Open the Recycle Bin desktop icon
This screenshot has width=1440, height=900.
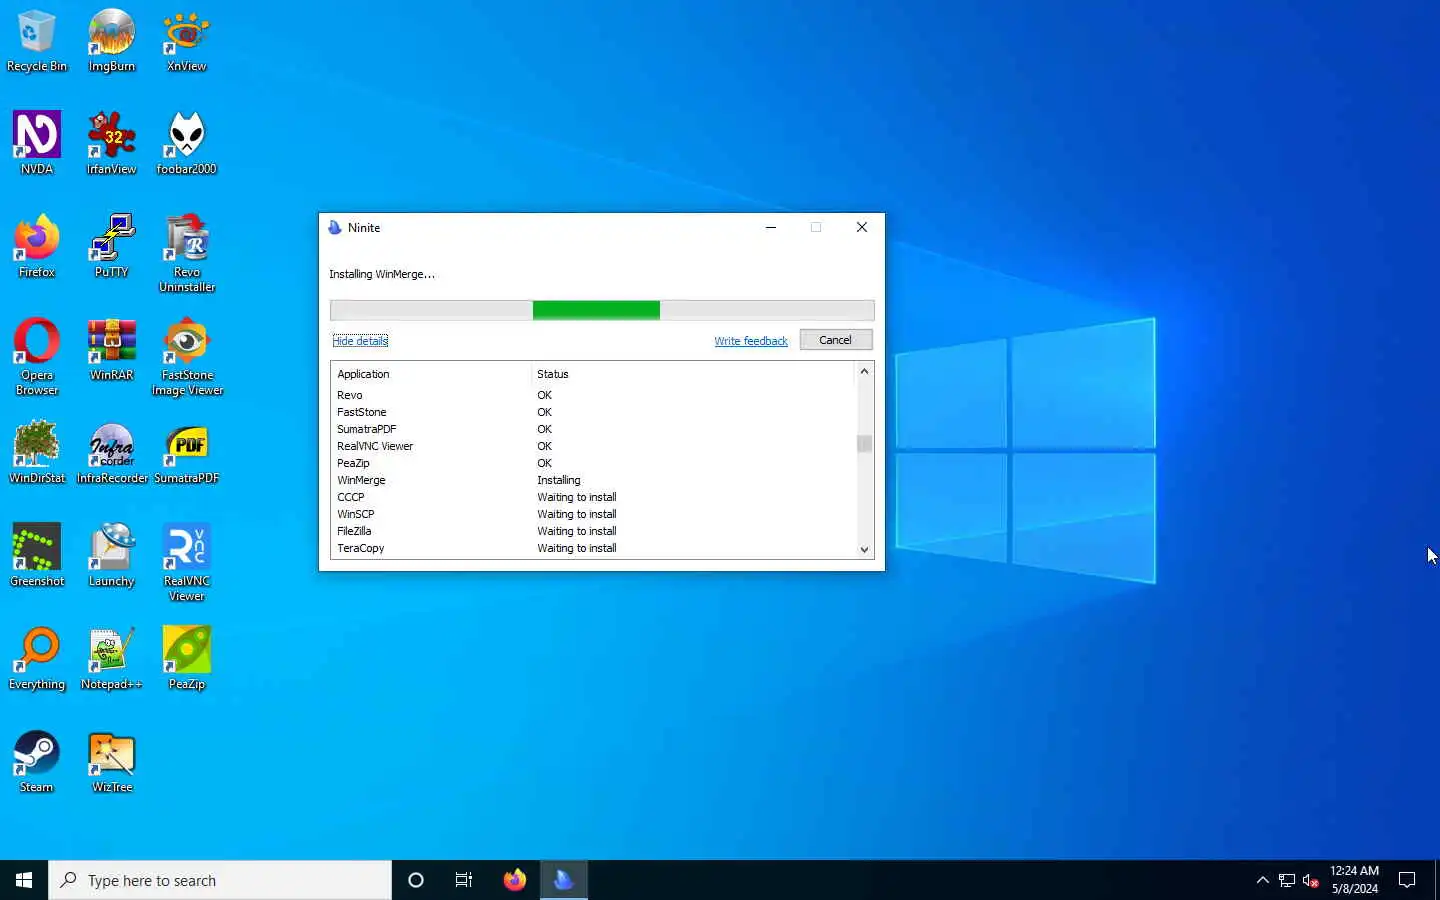coord(37,41)
